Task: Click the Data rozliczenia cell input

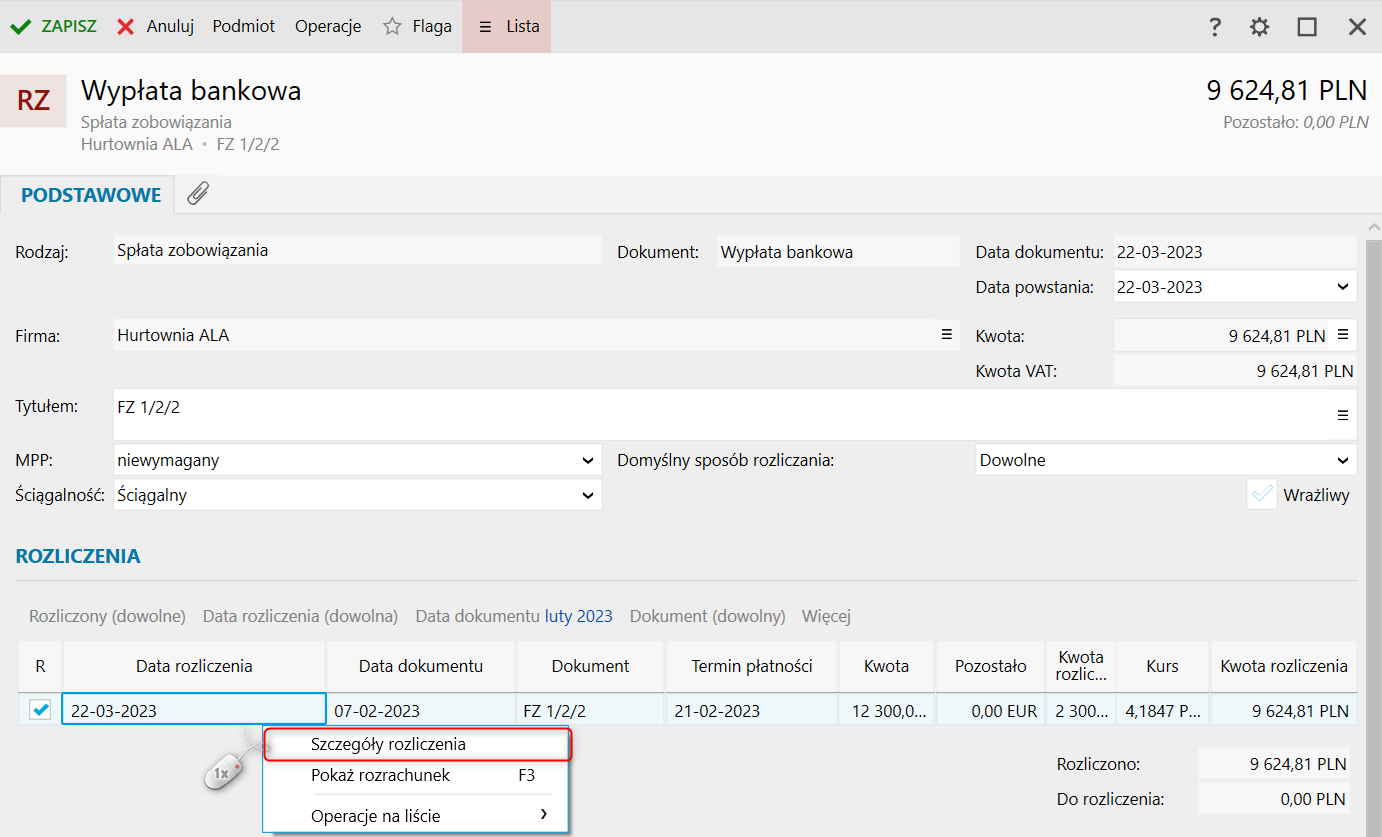Action: 193,711
